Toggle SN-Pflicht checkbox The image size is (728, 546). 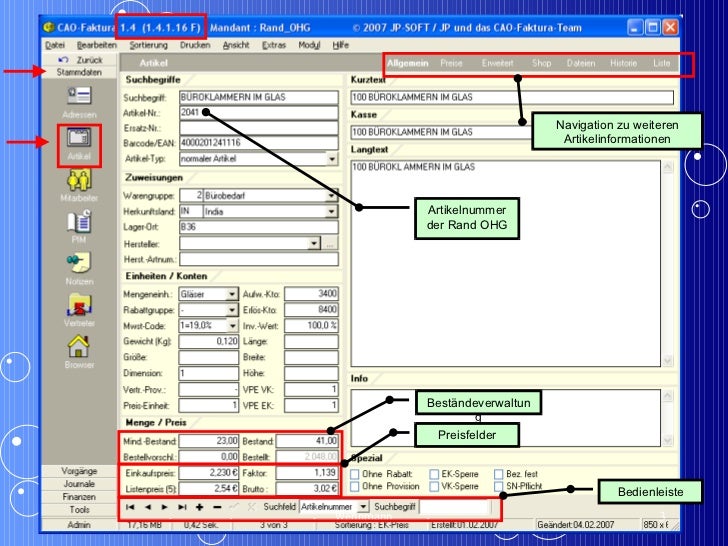pyautogui.click(x=499, y=486)
